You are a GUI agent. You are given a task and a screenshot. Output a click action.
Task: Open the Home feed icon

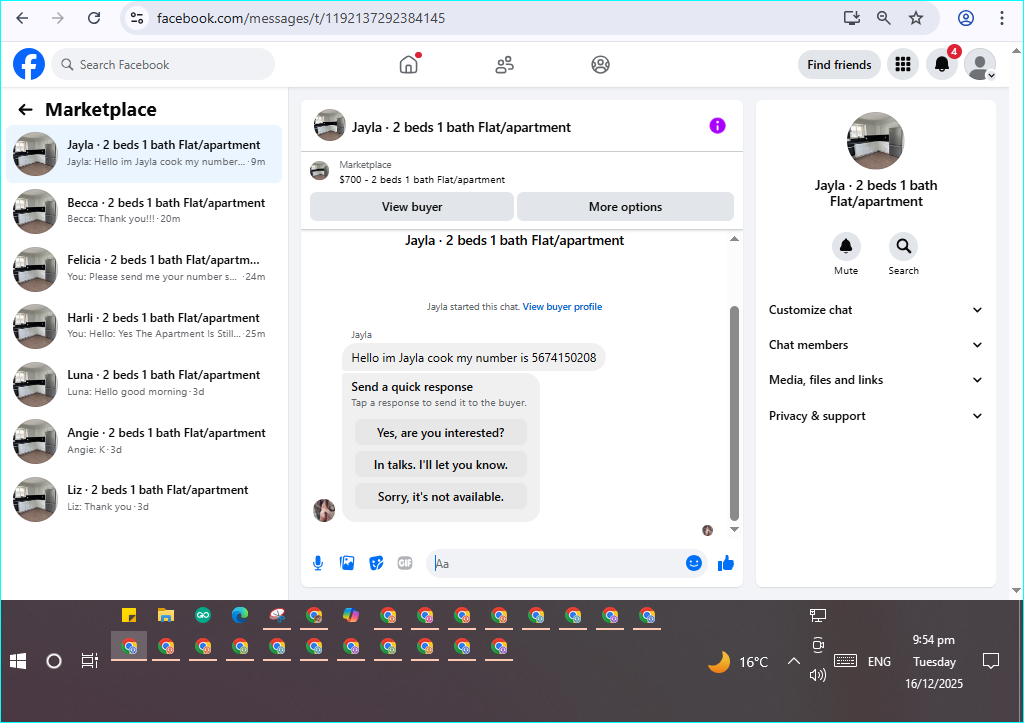click(x=409, y=64)
